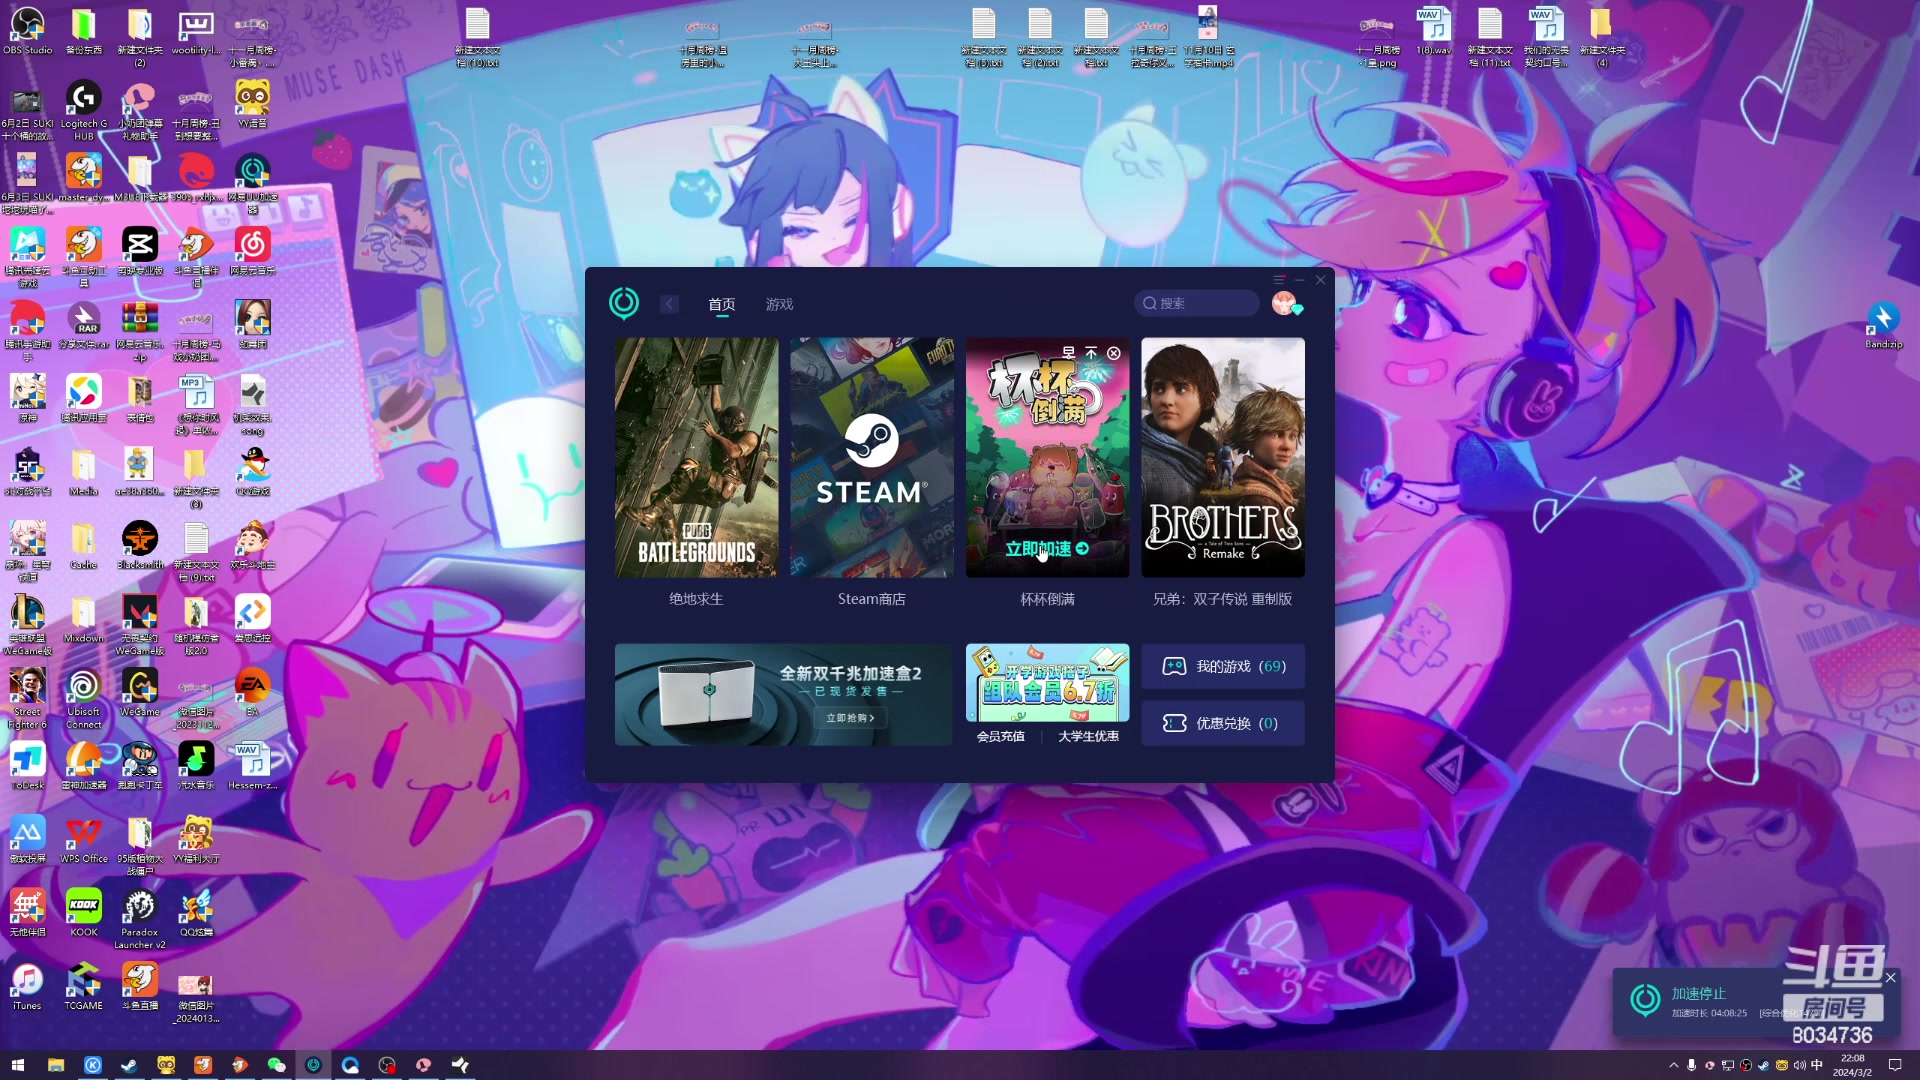Screen dimensions: 1920x1080
Task: Open 优惠兑换 (0) button
Action: click(x=1222, y=723)
